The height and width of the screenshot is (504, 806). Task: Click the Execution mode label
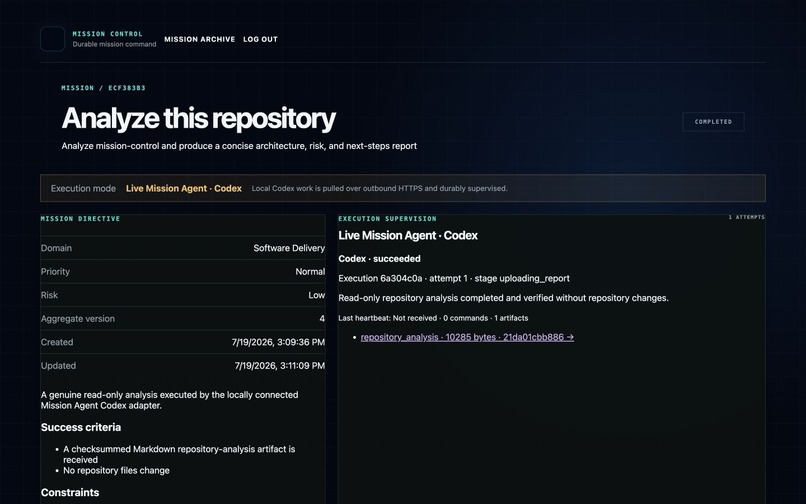pos(83,188)
